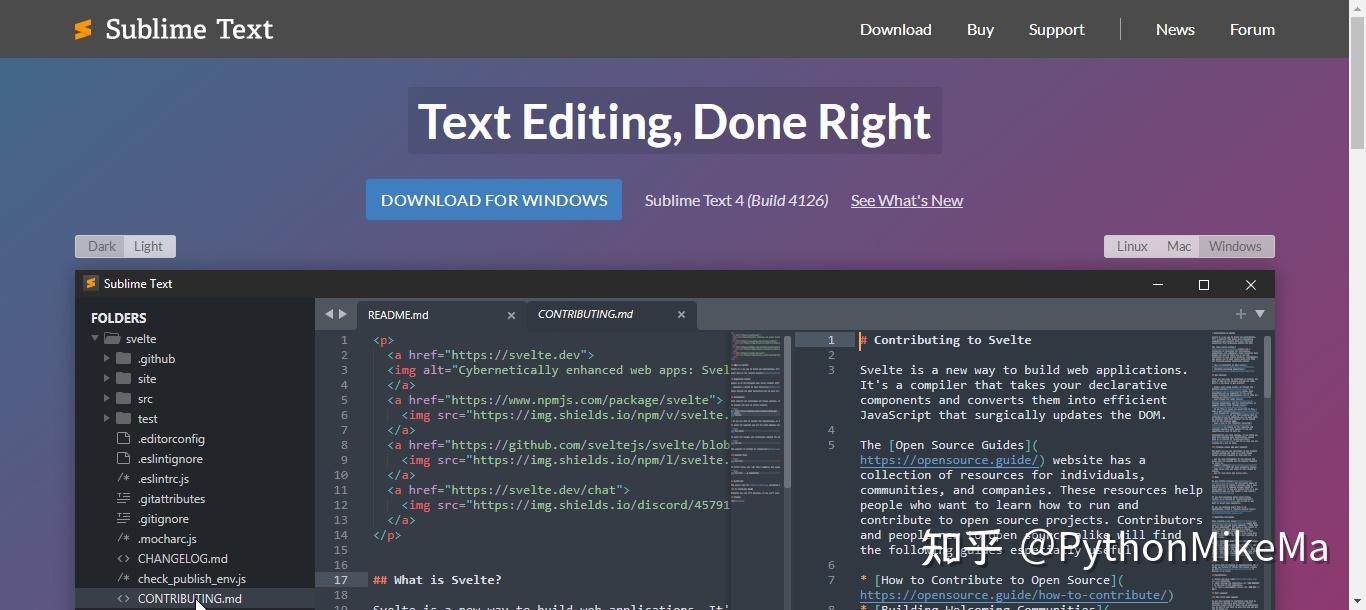
Task: Open the tab list dropdown arrow
Action: click(1260, 314)
